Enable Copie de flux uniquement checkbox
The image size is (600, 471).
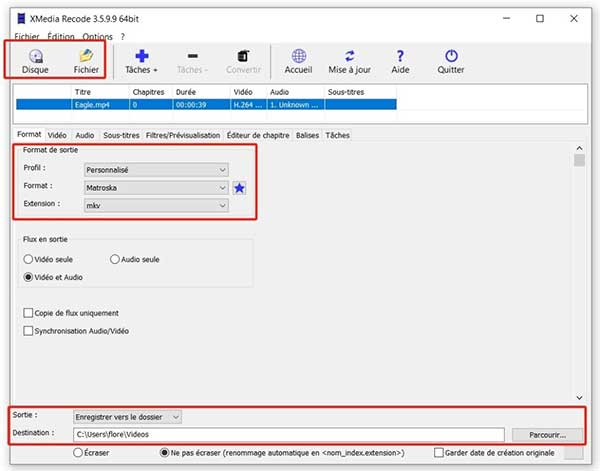[x=28, y=313]
